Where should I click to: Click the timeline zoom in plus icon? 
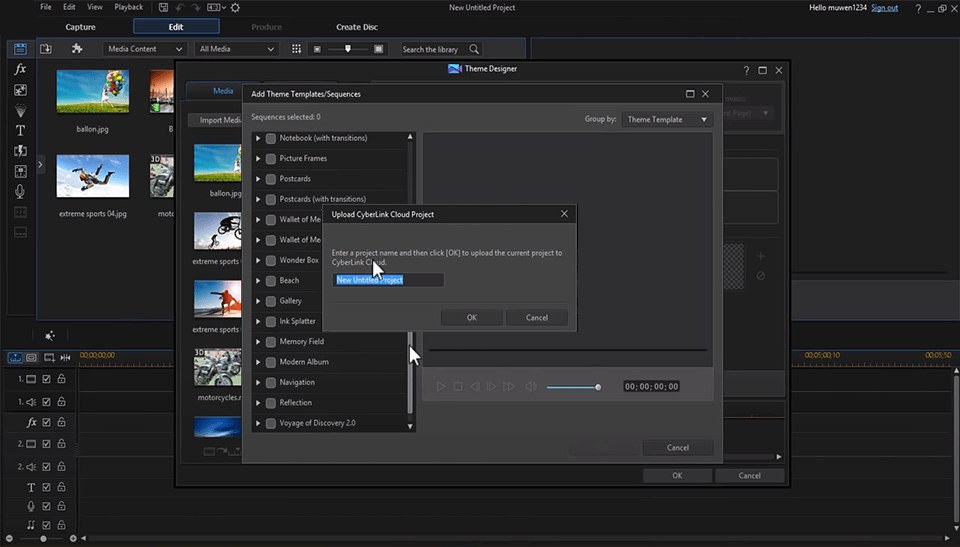click(73, 538)
